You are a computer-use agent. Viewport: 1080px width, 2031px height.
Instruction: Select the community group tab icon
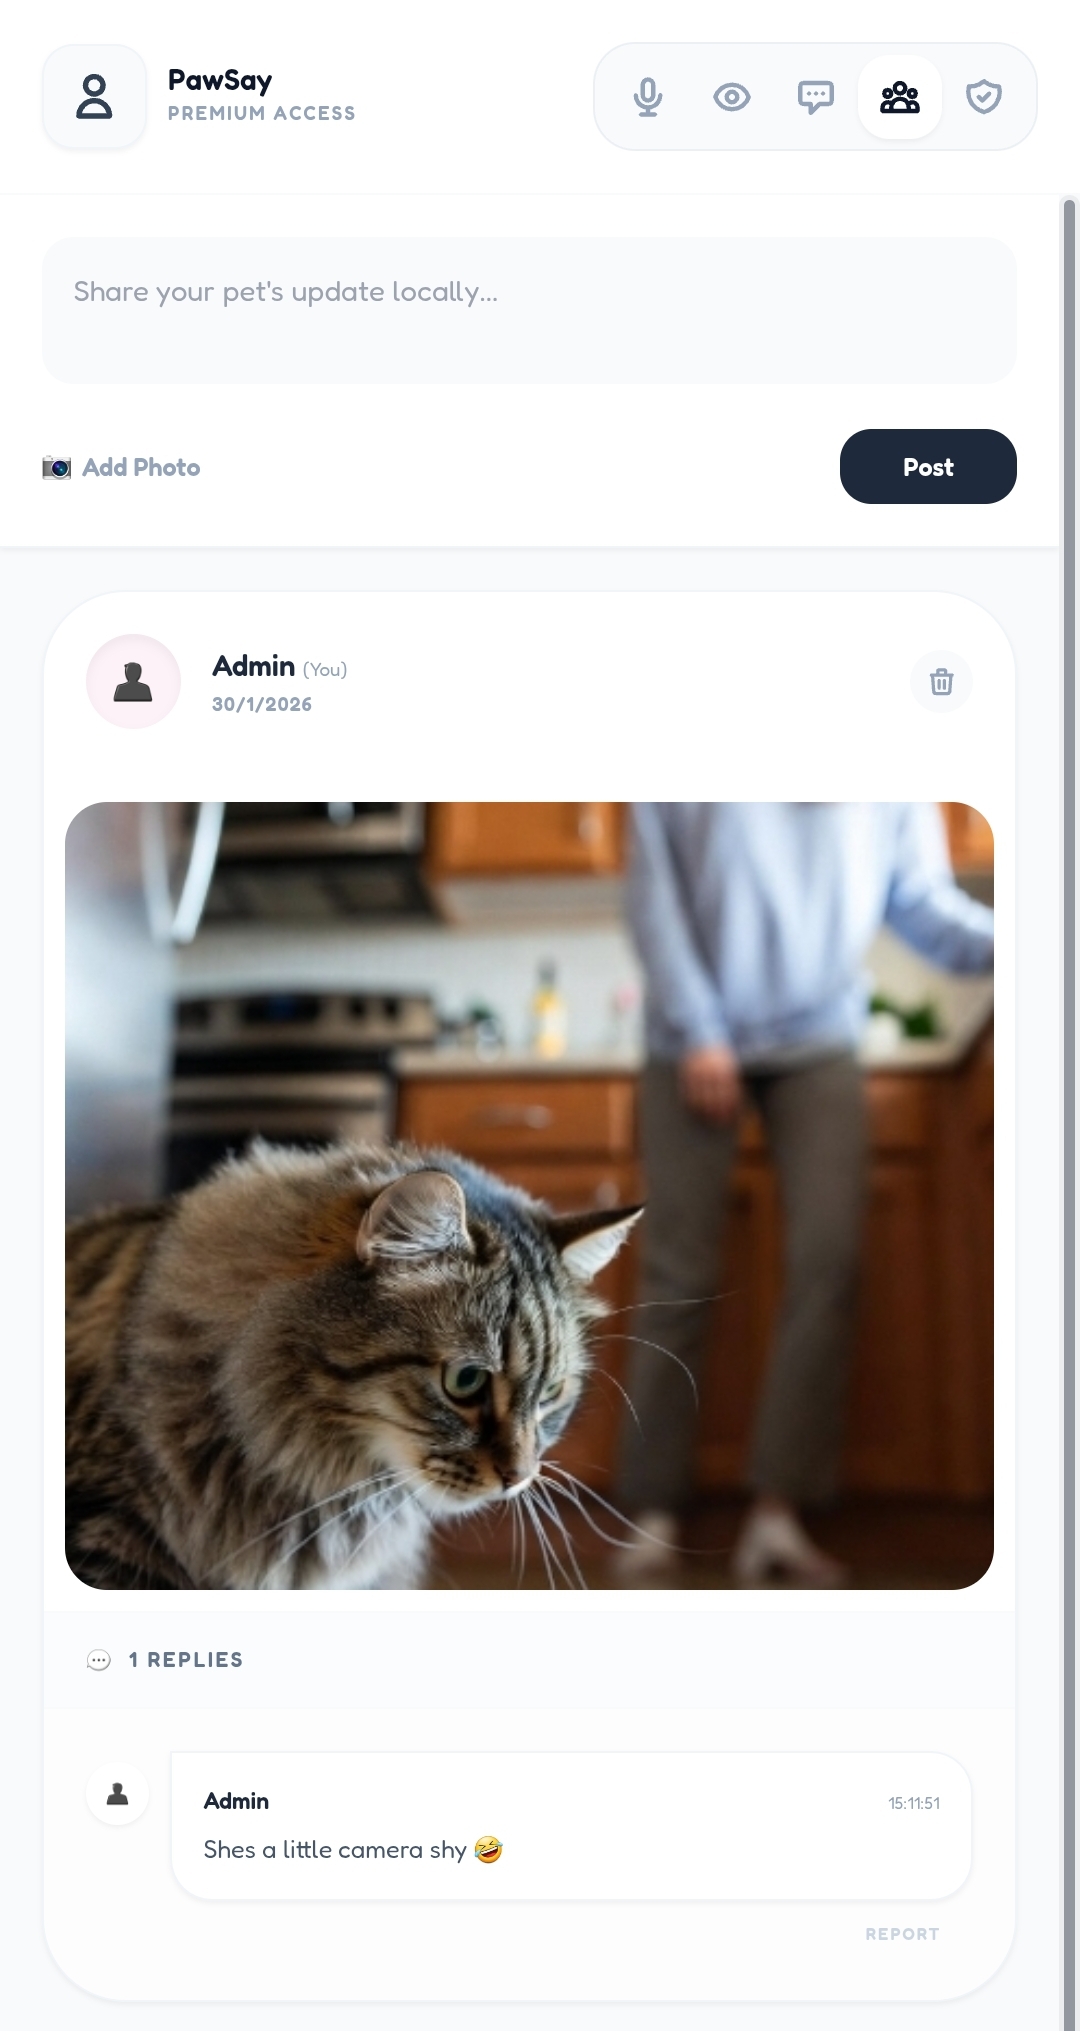pyautogui.click(x=900, y=97)
